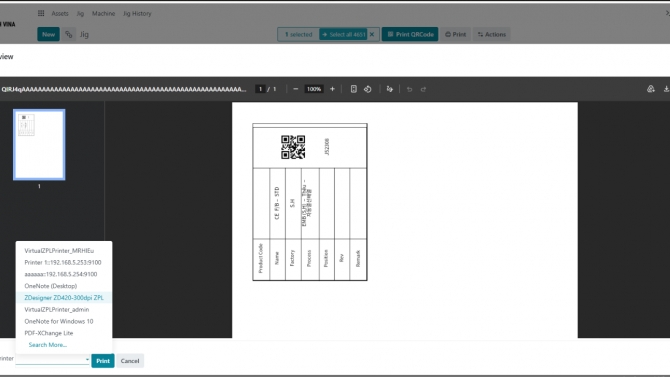Click the QR code on the label preview

click(x=293, y=147)
